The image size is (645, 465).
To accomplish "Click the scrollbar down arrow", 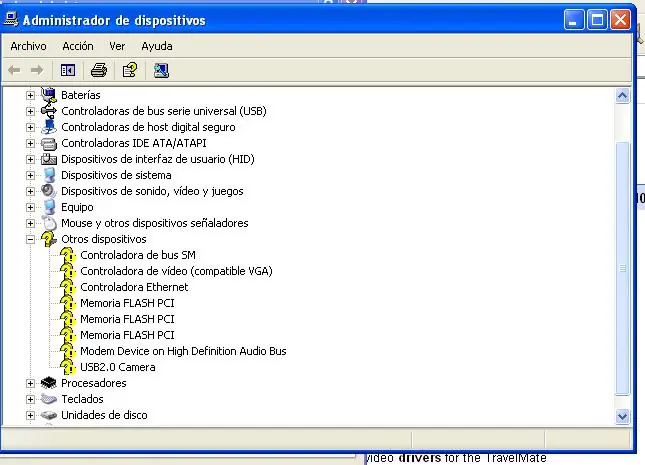I will pos(622,416).
